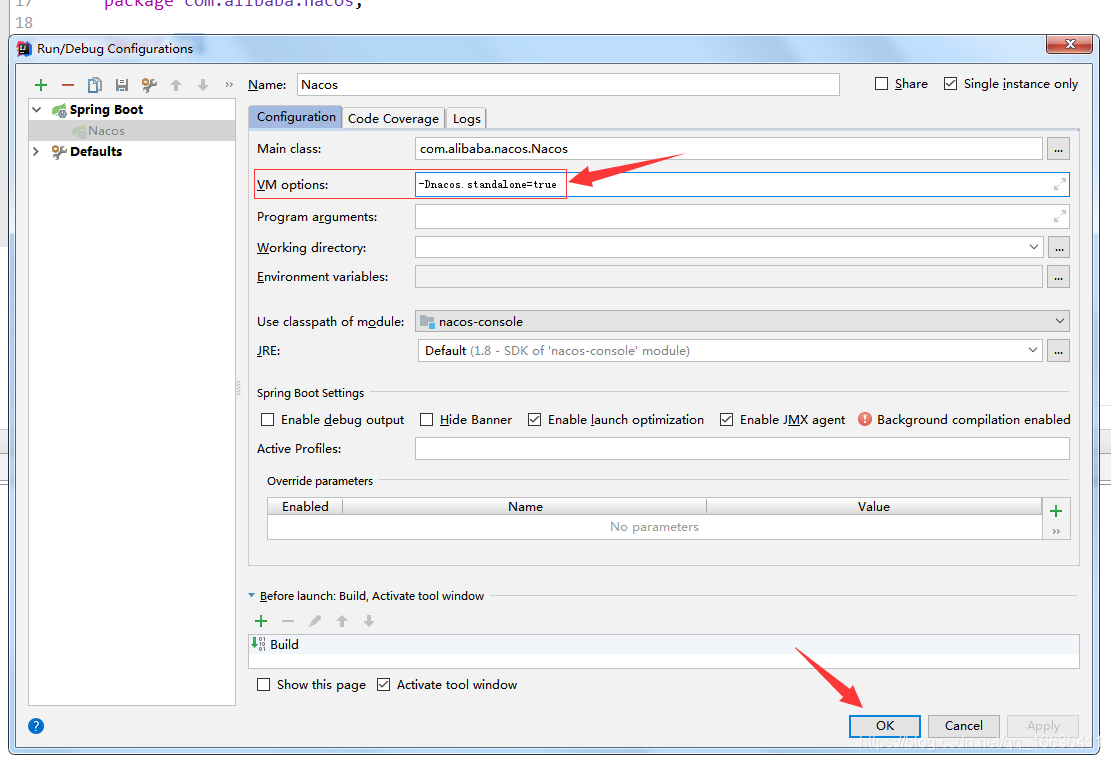The width and height of the screenshot is (1111, 761).
Task: Switch to Code Coverage tab
Action: (393, 118)
